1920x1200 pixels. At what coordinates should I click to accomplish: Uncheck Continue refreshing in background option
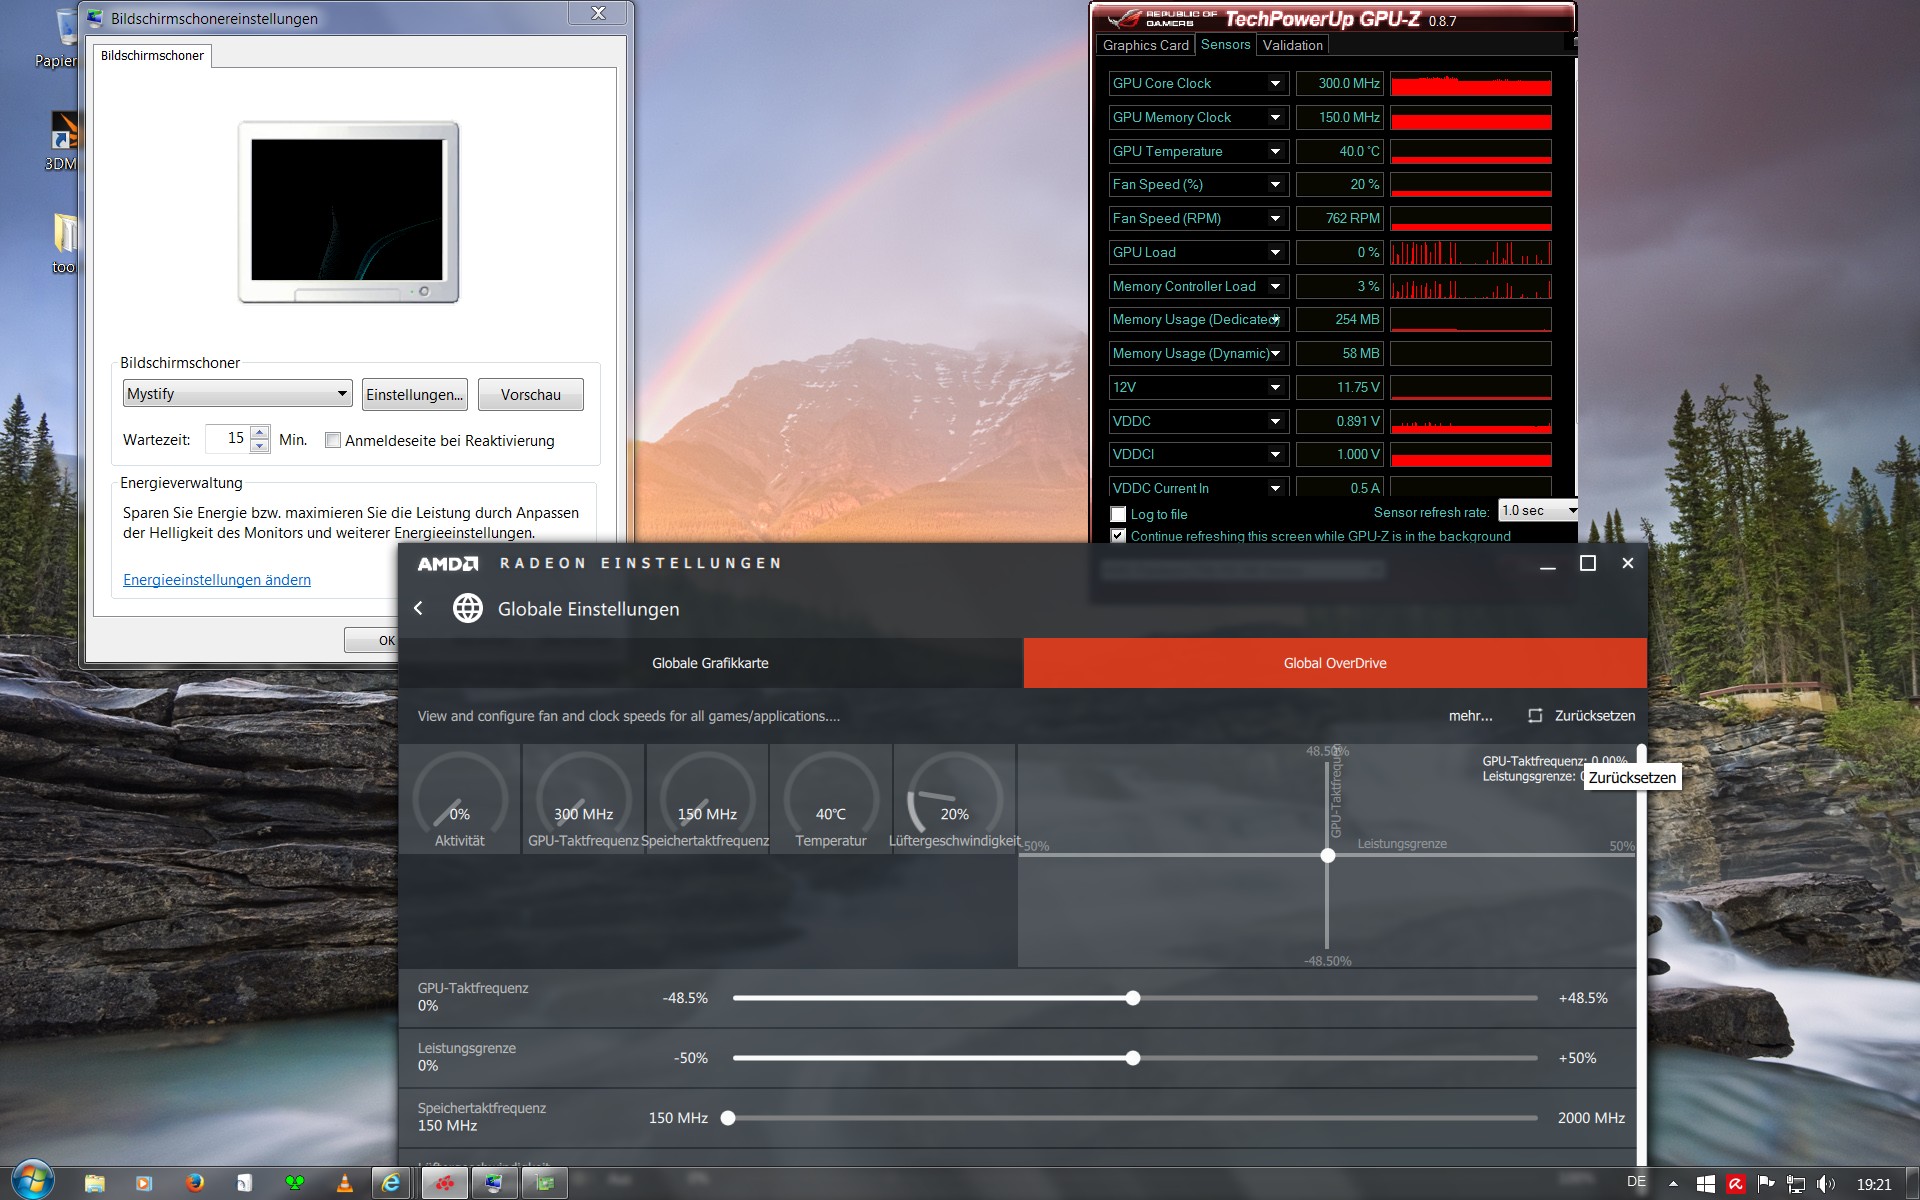pyautogui.click(x=1118, y=536)
